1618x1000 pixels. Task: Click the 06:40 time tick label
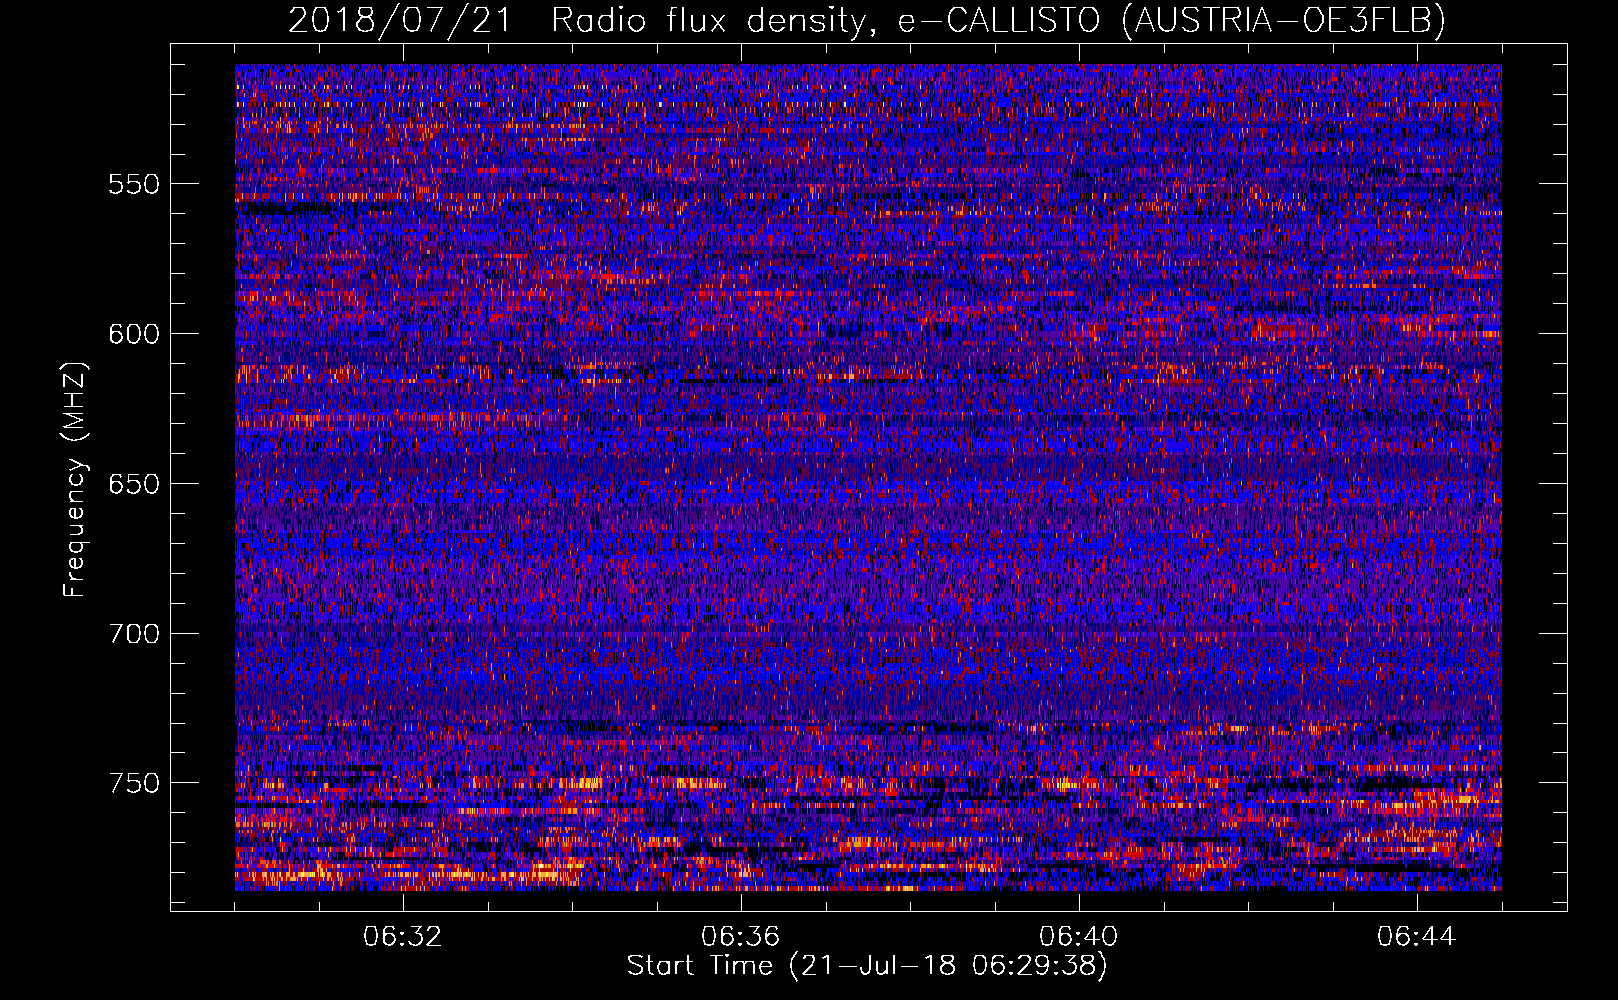point(1078,937)
